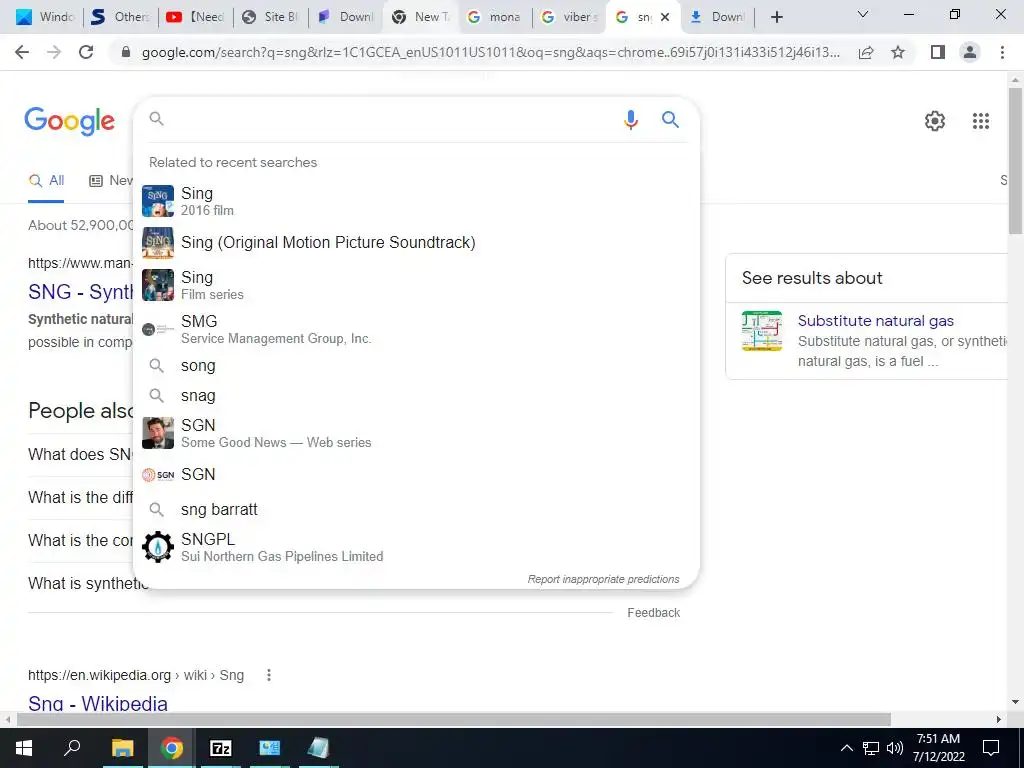Viewport: 1024px width, 768px height.
Task: Open Chrome profile avatar menu
Action: [x=970, y=52]
